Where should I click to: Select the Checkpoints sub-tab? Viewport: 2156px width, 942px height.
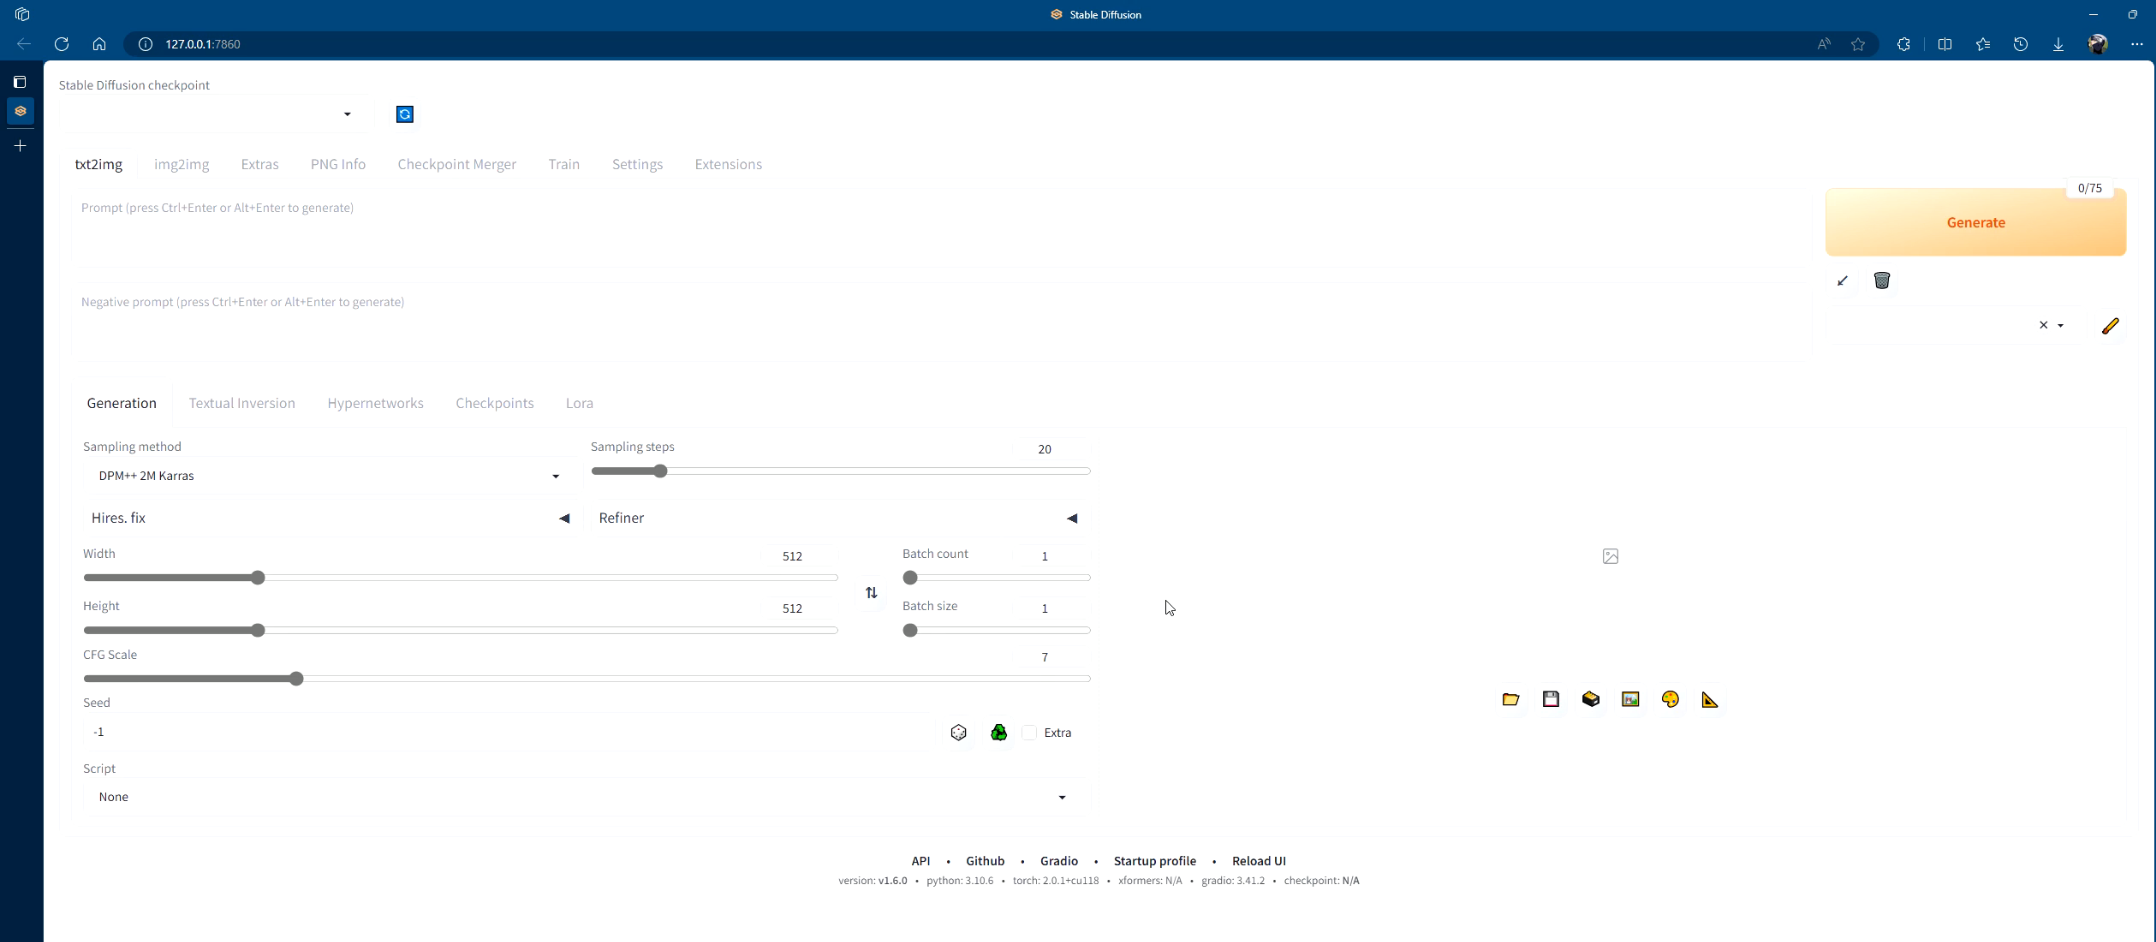pyautogui.click(x=494, y=403)
